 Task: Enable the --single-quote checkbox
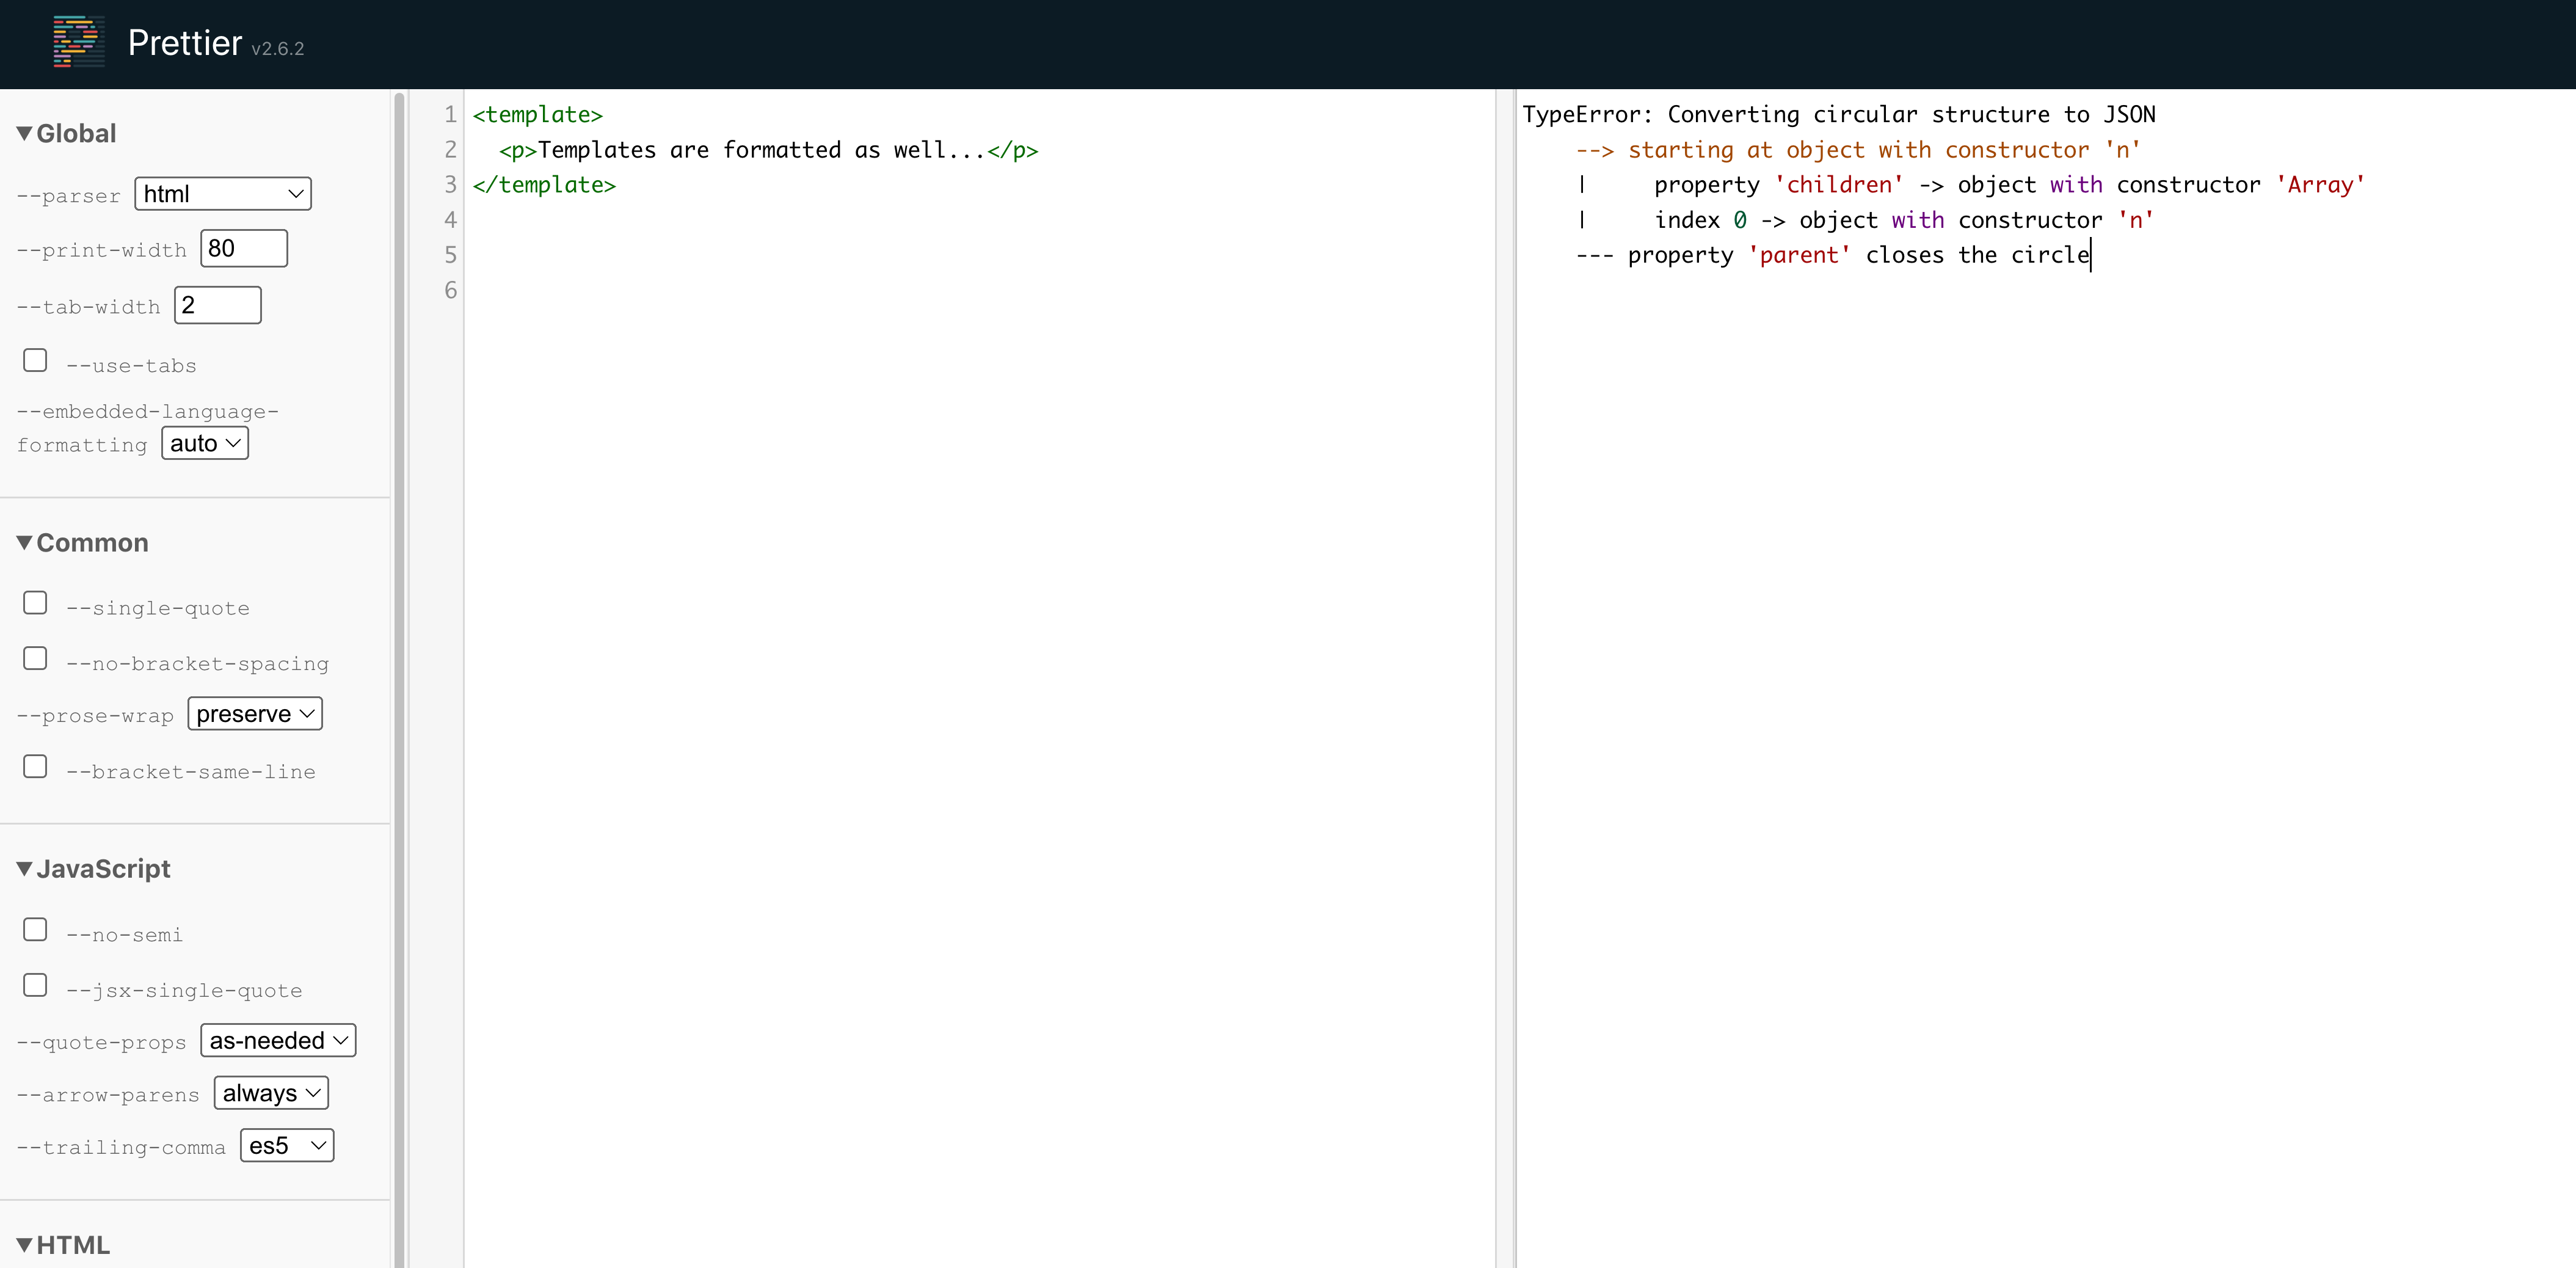click(35, 602)
